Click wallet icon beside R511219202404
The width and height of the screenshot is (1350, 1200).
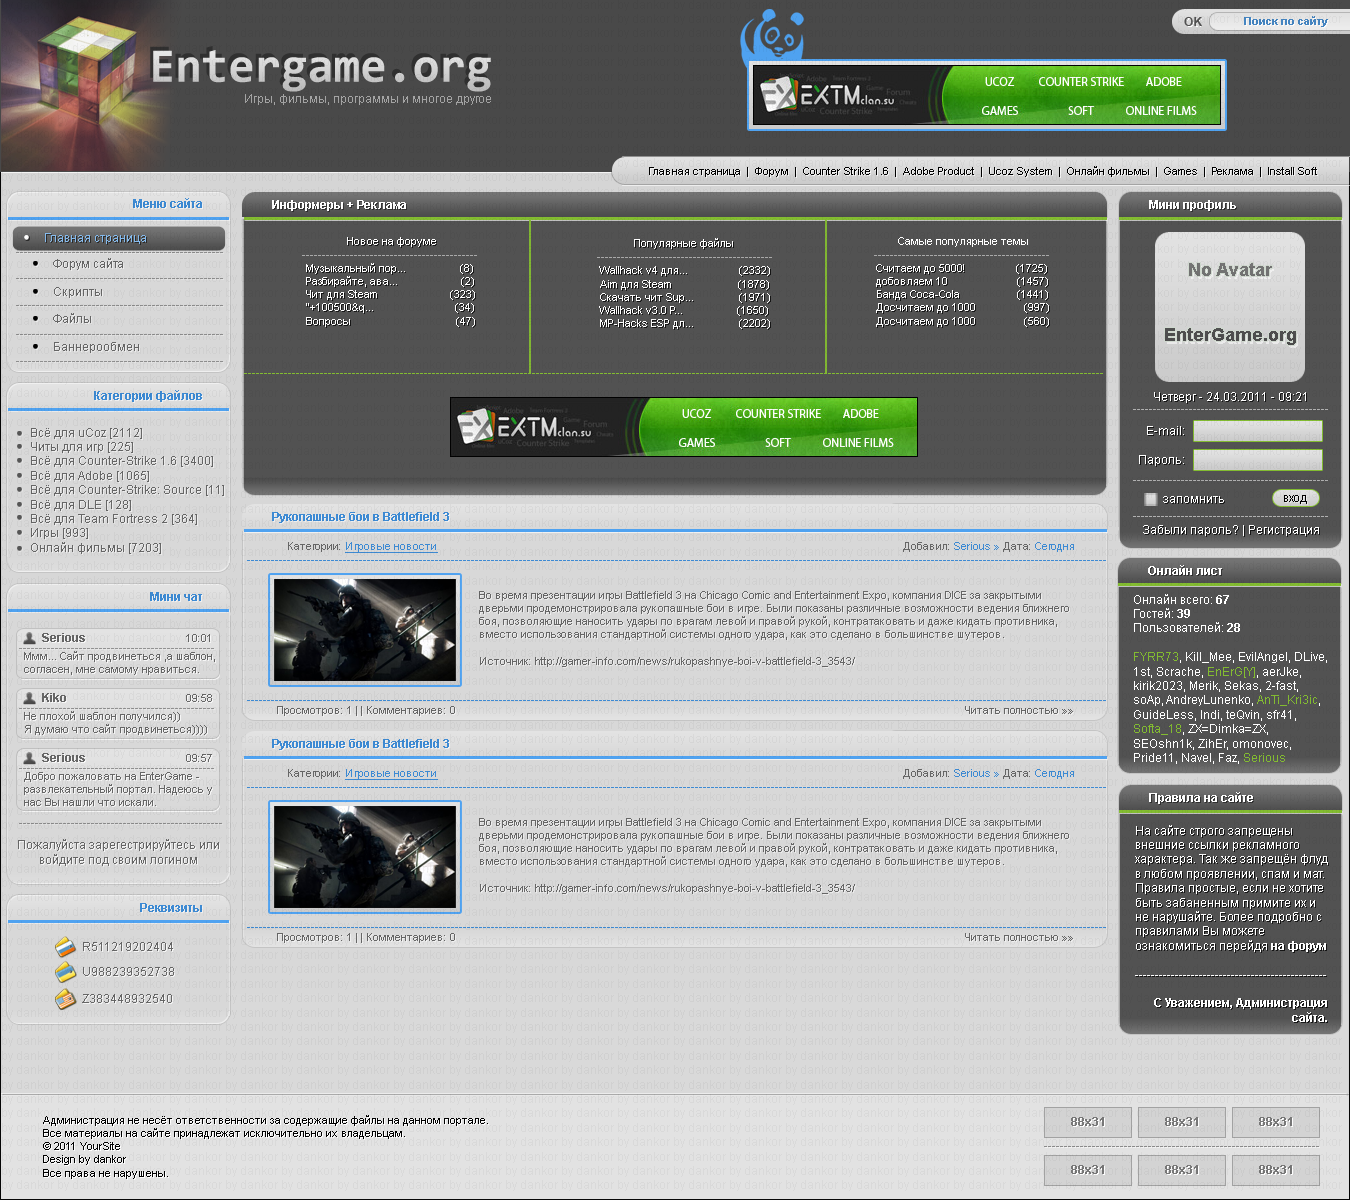(x=65, y=946)
